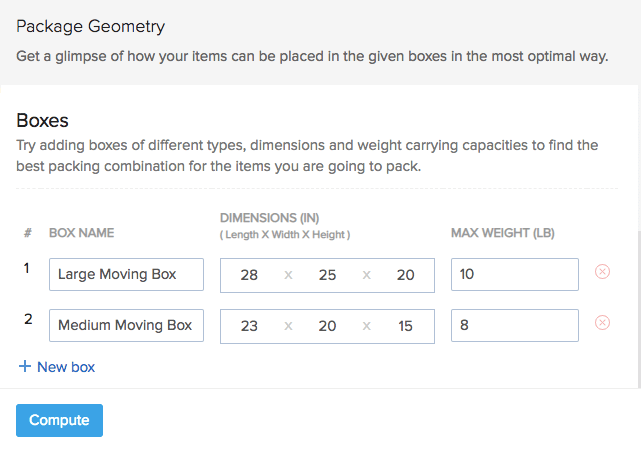Select the length value 28 for box 1

pos(250,275)
